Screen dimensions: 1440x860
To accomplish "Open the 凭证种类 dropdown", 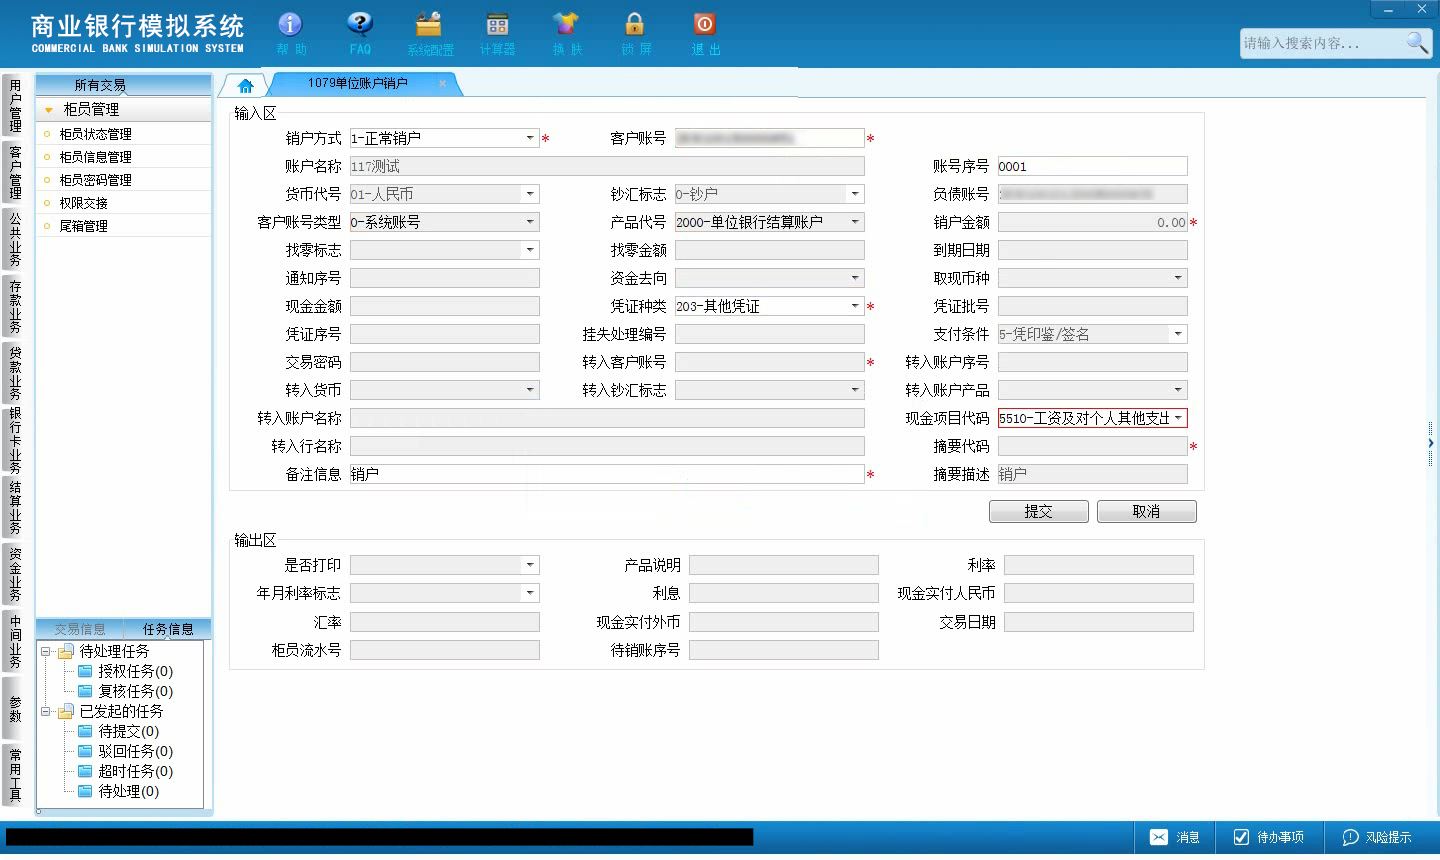I will pos(855,306).
